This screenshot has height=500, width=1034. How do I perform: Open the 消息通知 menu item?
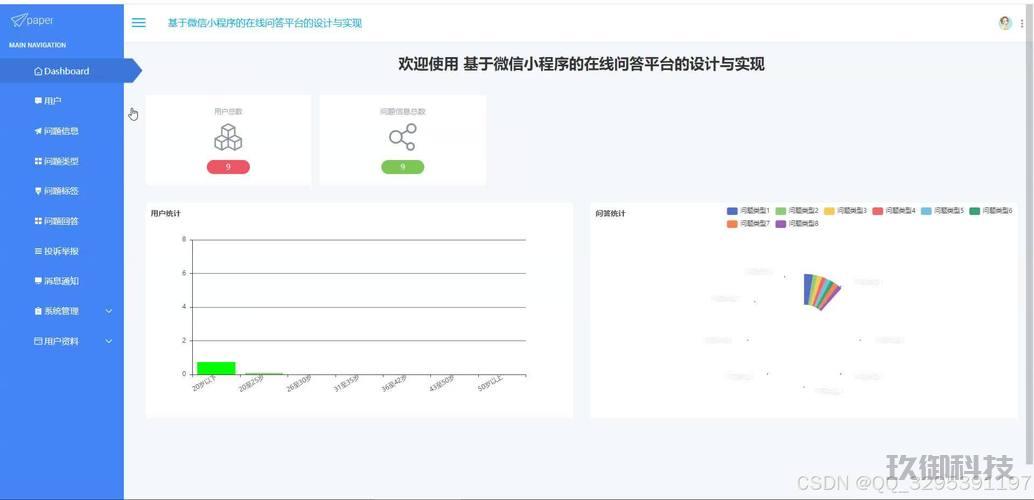(x=62, y=281)
